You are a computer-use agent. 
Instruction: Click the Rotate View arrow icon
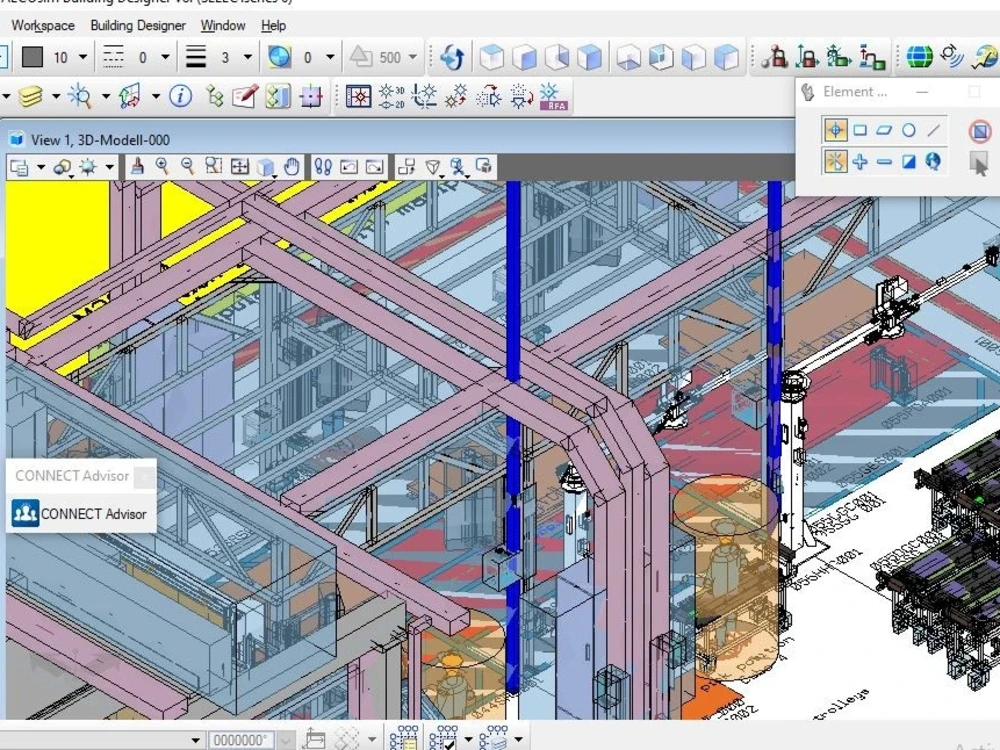[x=452, y=57]
